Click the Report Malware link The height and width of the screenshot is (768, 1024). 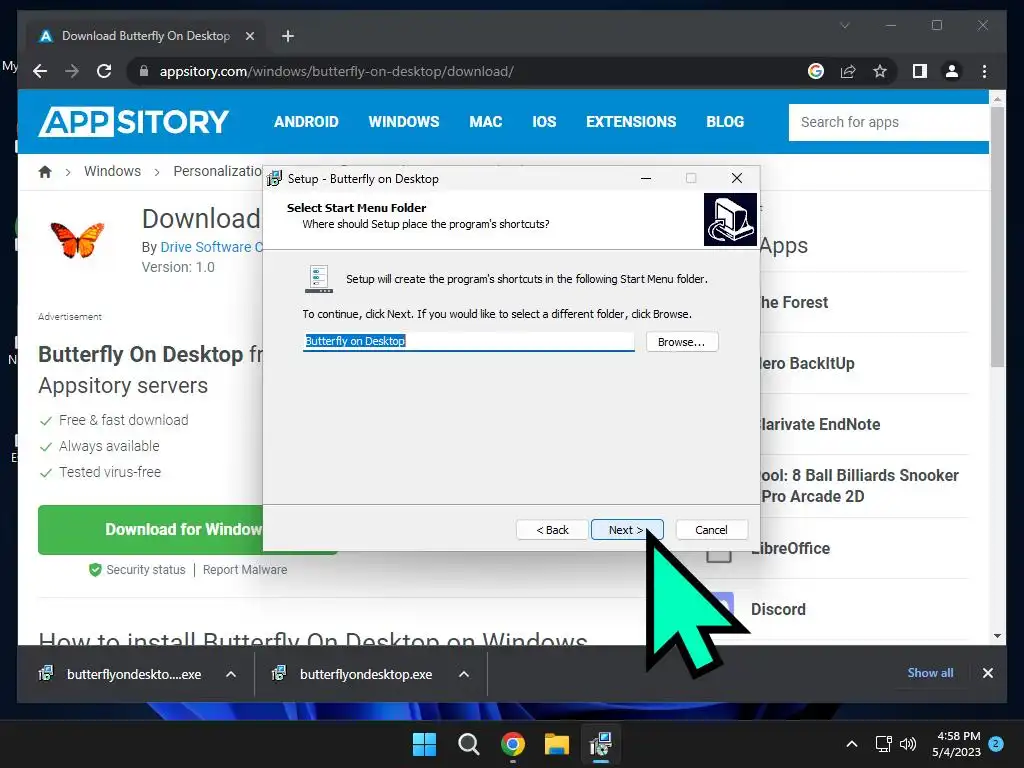pyautogui.click(x=245, y=569)
